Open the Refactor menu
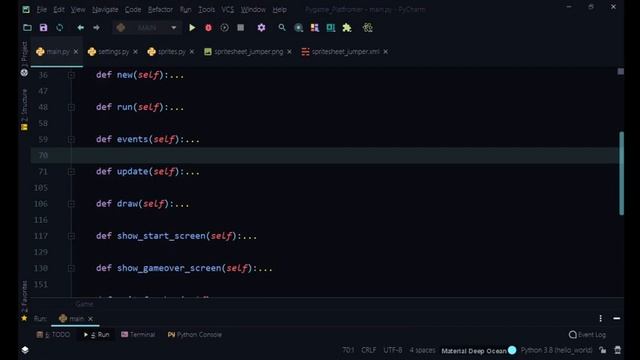This screenshot has width=640, height=360. (x=160, y=9)
